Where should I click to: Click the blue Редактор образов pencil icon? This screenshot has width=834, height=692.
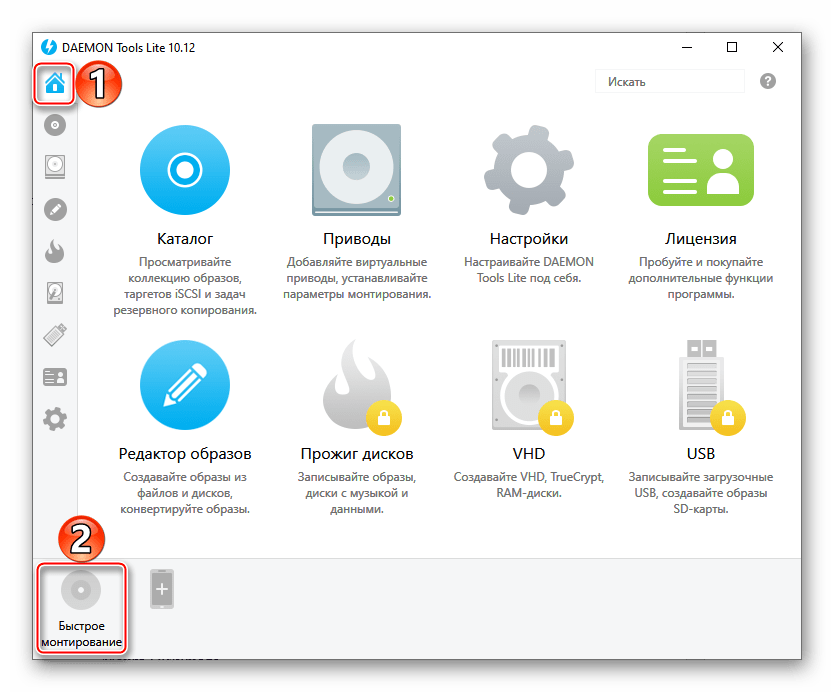click(x=185, y=385)
